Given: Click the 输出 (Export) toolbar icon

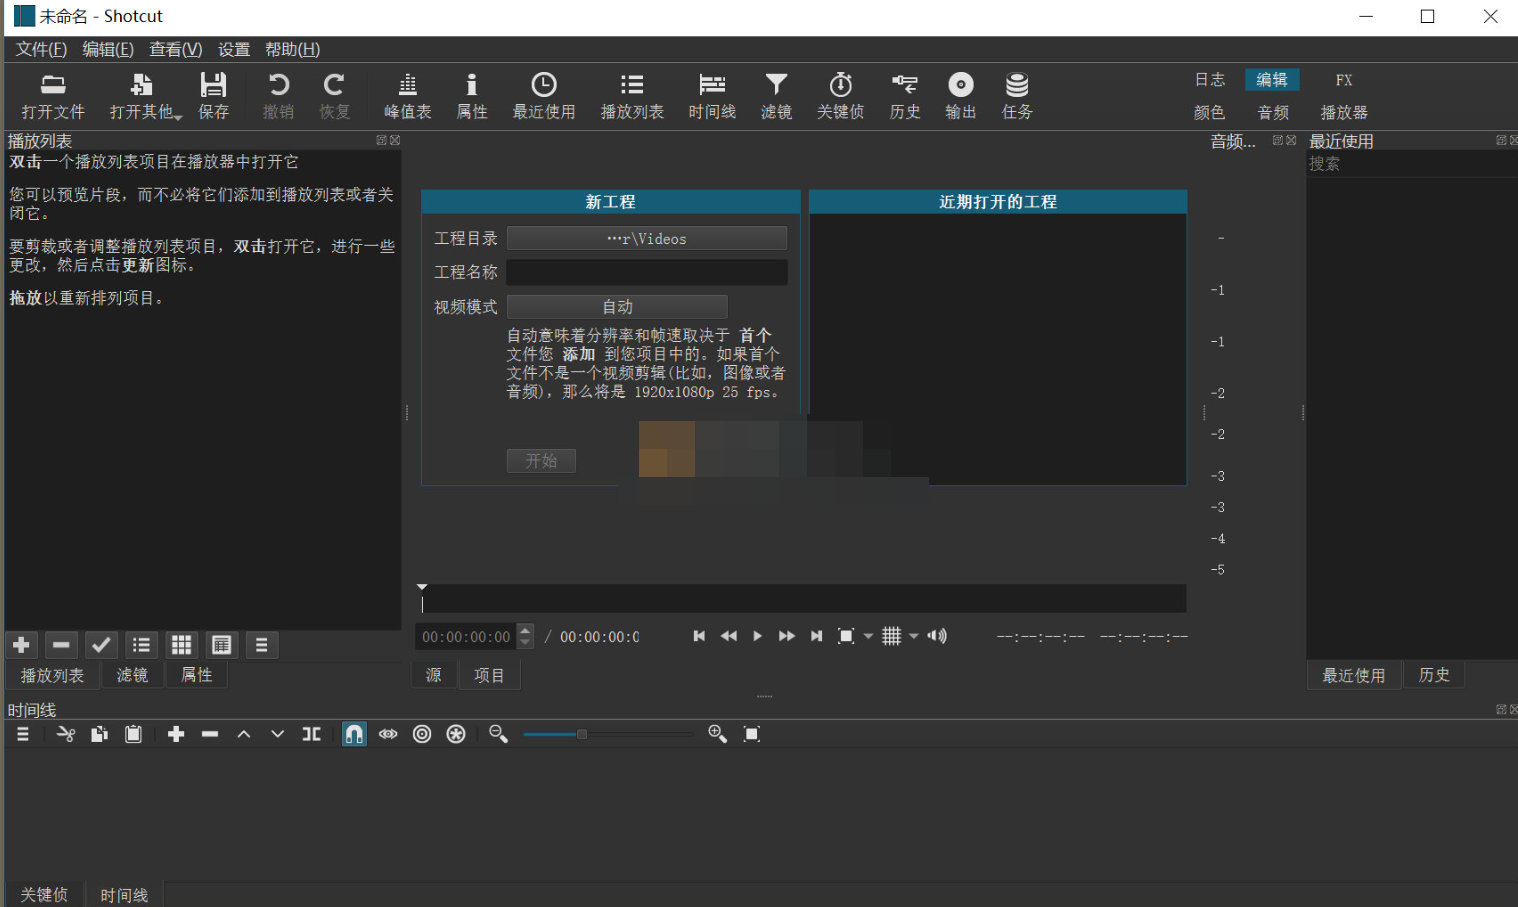Looking at the screenshot, I should click(x=959, y=95).
